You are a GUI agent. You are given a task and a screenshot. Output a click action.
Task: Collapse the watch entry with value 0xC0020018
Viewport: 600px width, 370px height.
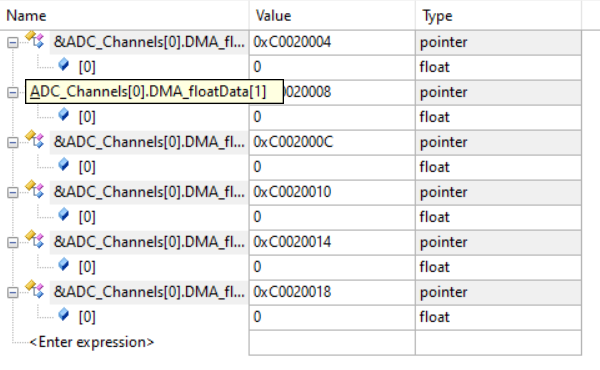click(x=13, y=293)
